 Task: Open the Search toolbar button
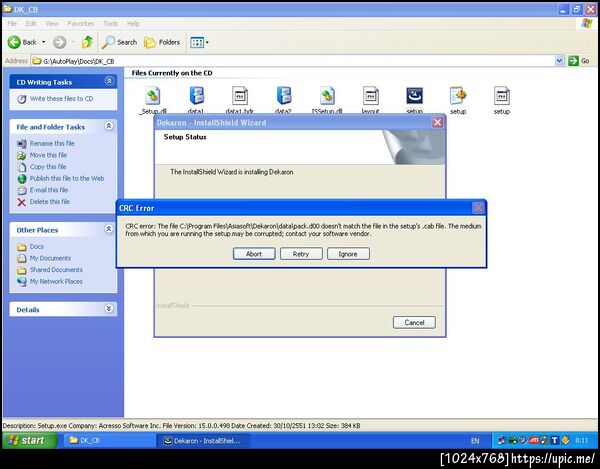[x=119, y=42]
